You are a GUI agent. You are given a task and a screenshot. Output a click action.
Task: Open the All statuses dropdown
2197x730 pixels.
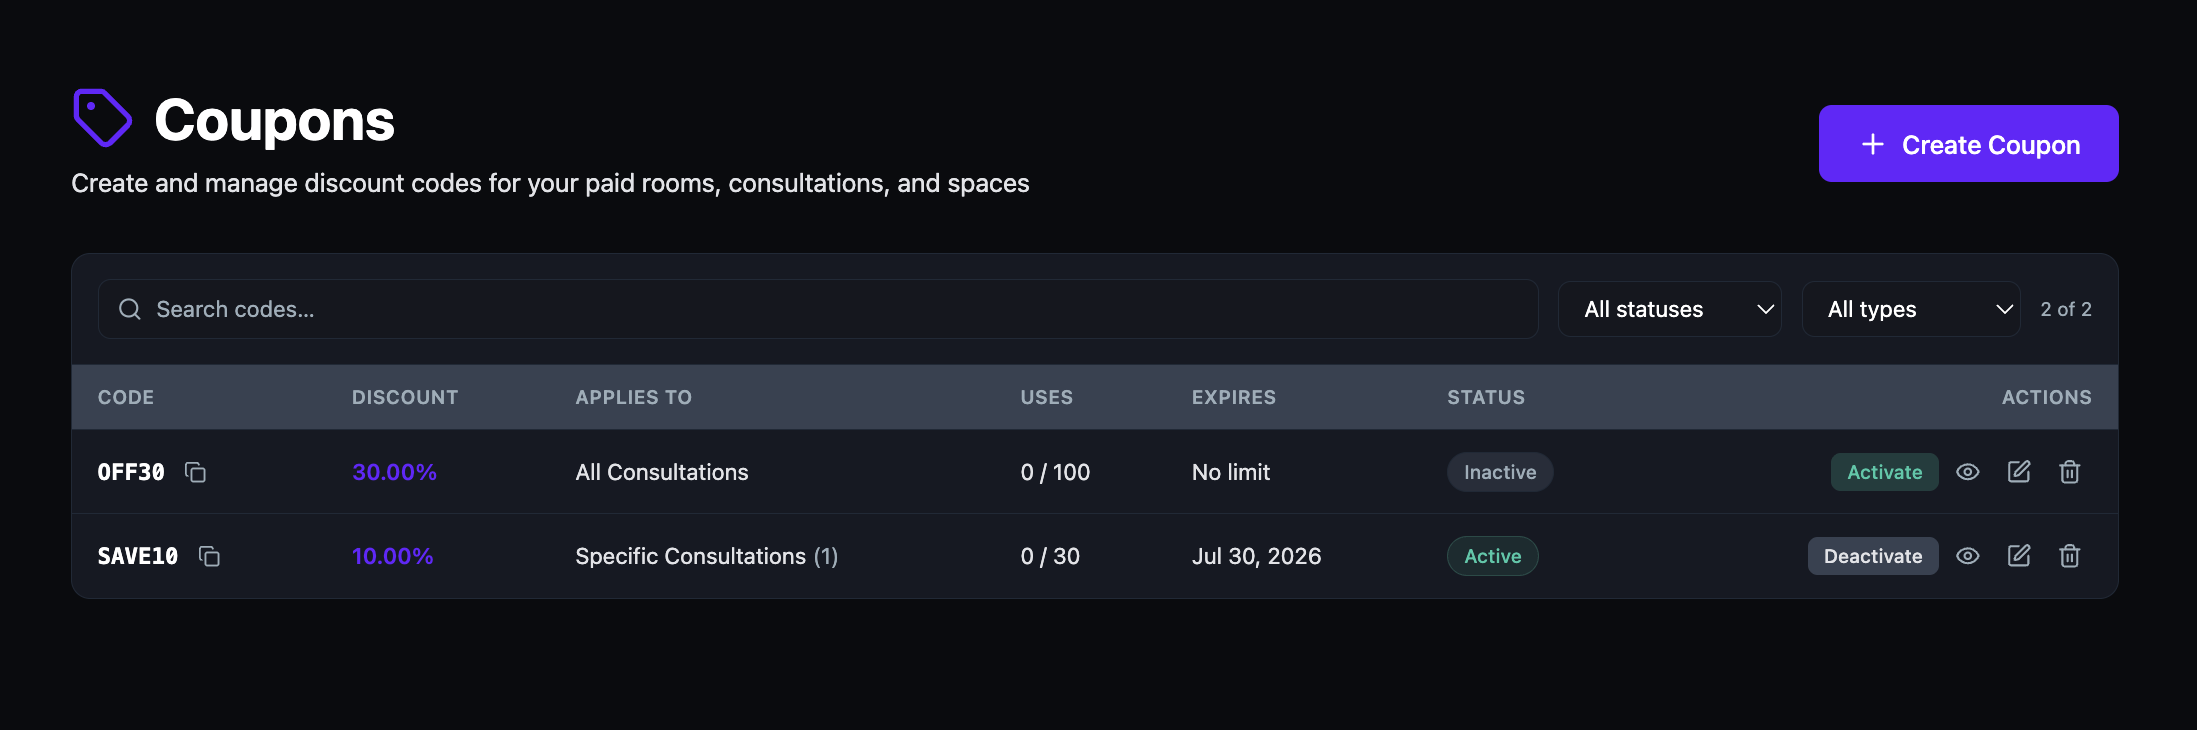(1670, 309)
